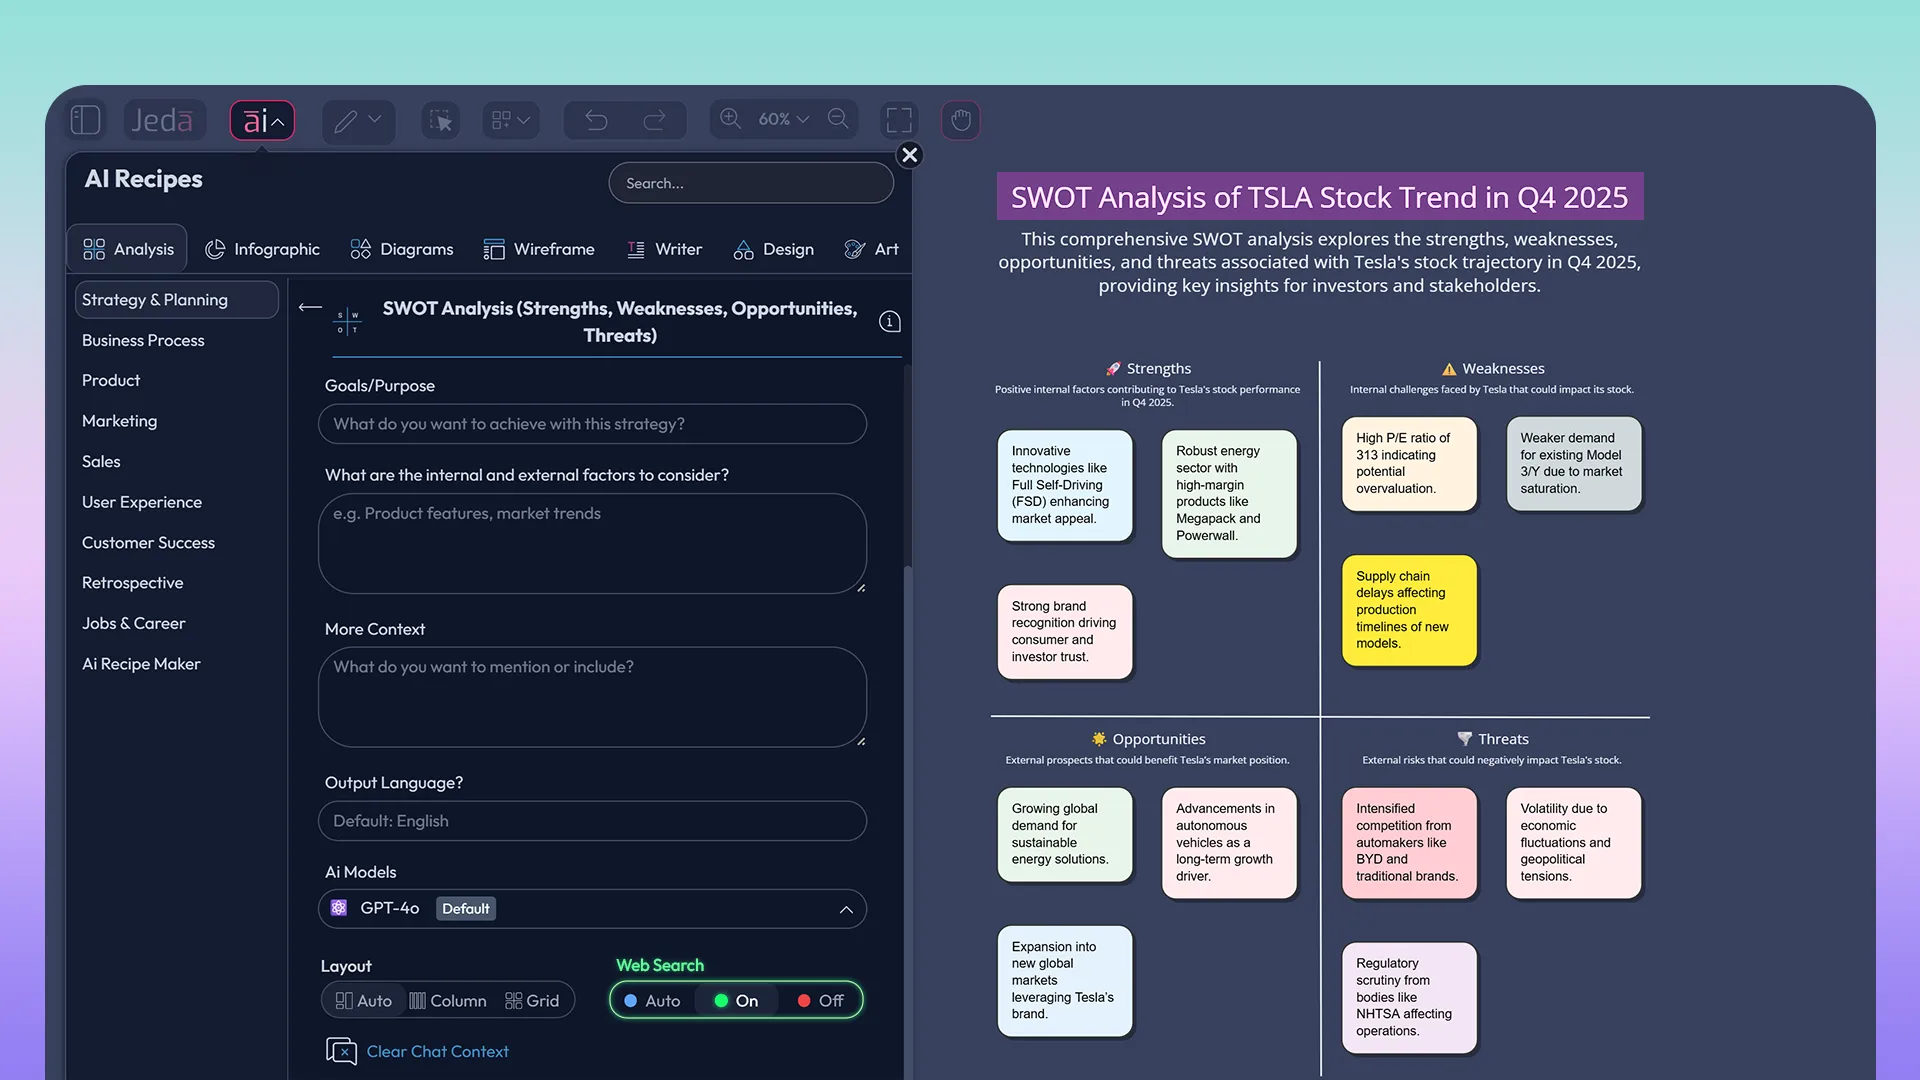
Task: Switch layout to Grid
Action: [x=532, y=1000]
